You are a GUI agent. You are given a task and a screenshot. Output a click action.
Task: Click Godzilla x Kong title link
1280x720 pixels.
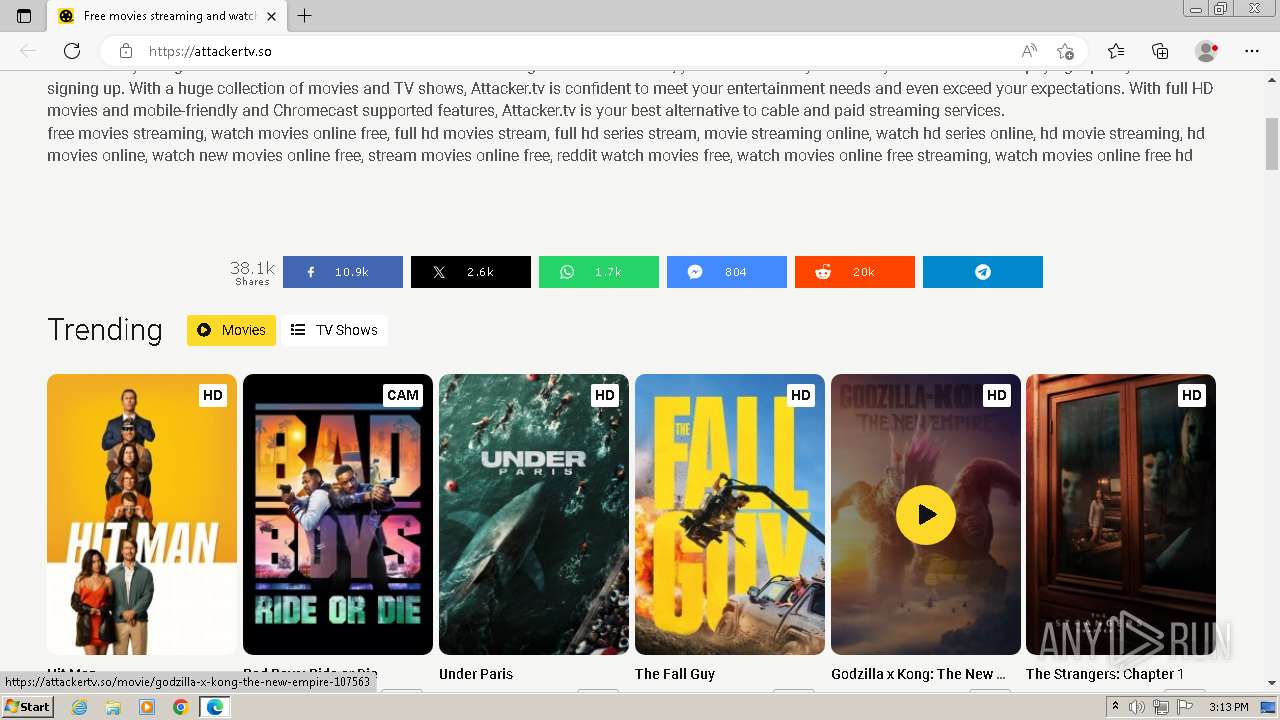click(919, 674)
